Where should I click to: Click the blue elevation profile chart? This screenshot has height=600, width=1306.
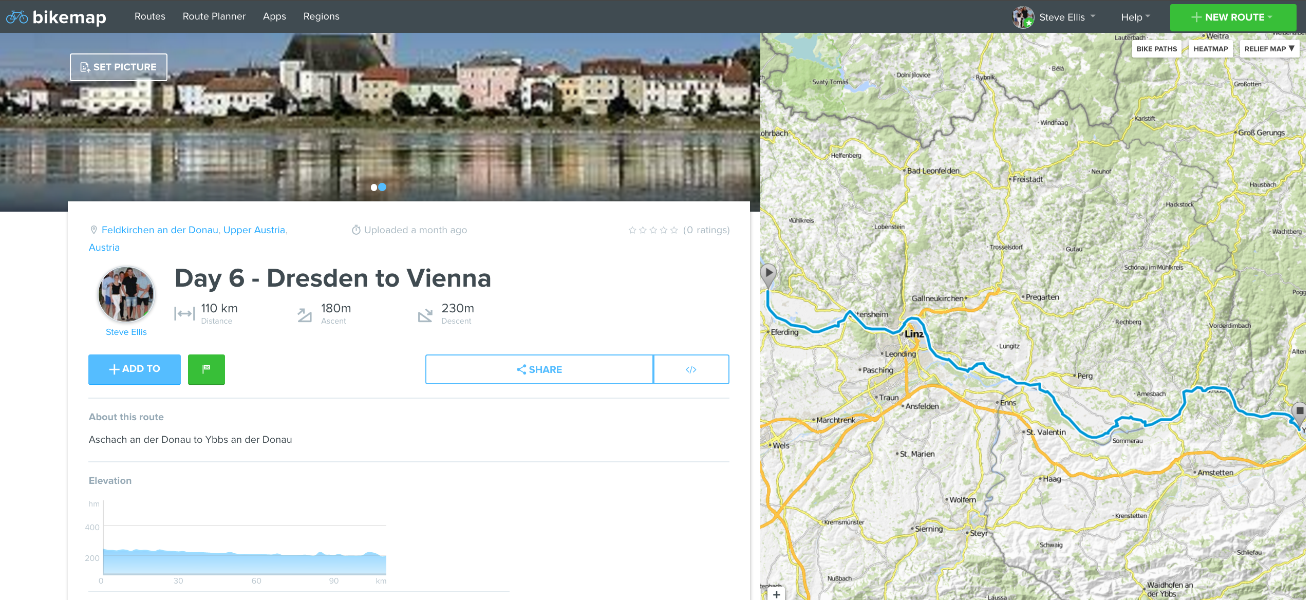click(244, 561)
